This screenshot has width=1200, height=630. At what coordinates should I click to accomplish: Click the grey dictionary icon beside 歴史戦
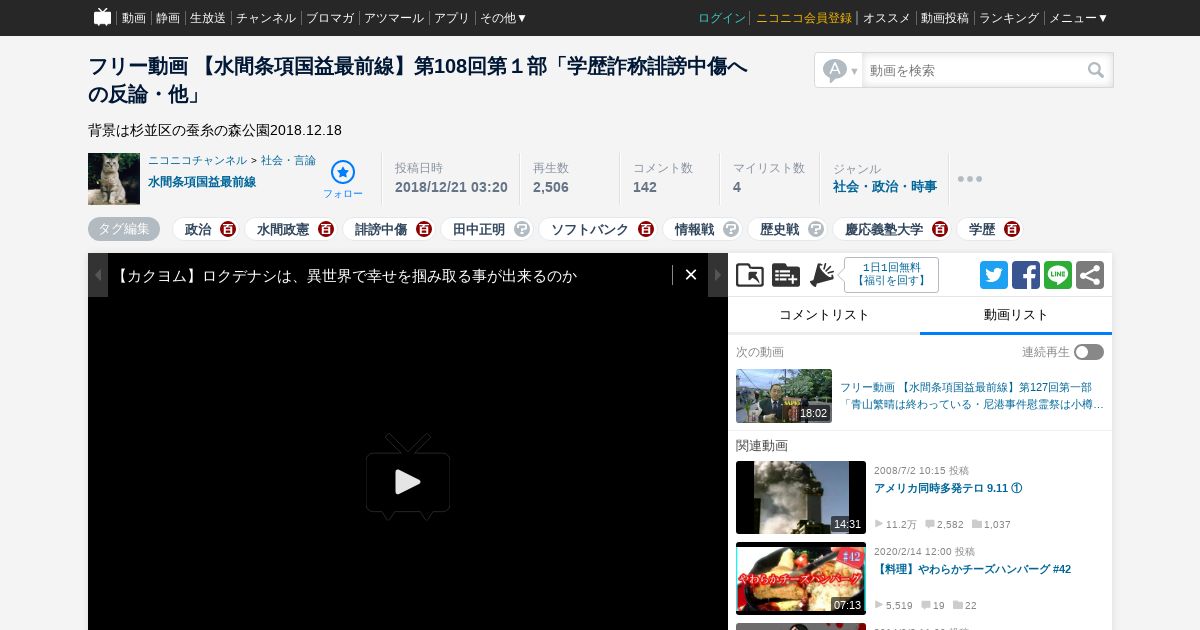pos(816,229)
